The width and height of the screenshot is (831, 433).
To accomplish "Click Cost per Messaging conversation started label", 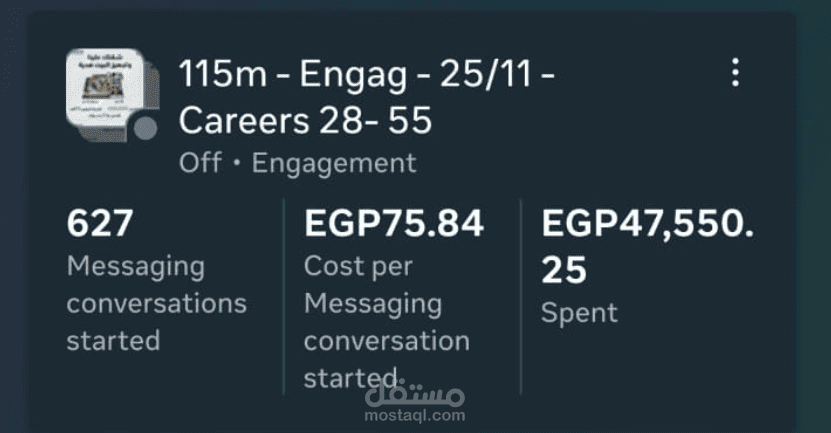I will (x=387, y=322).
